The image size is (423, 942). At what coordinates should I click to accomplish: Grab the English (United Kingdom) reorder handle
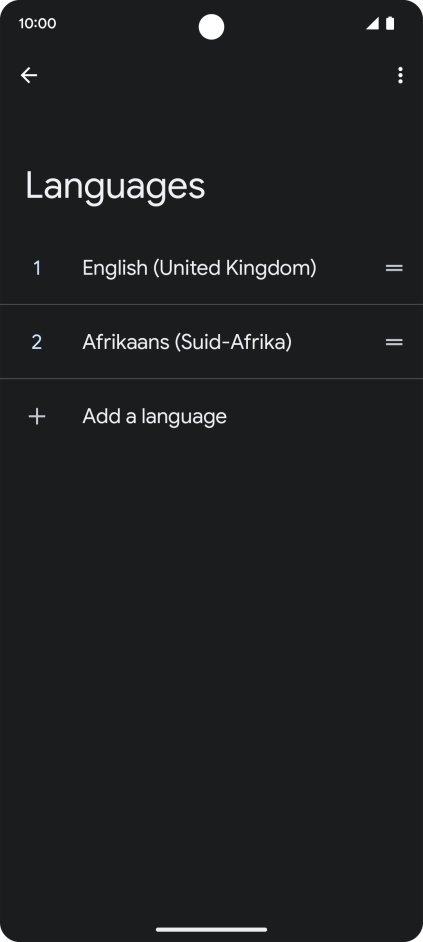(x=394, y=268)
